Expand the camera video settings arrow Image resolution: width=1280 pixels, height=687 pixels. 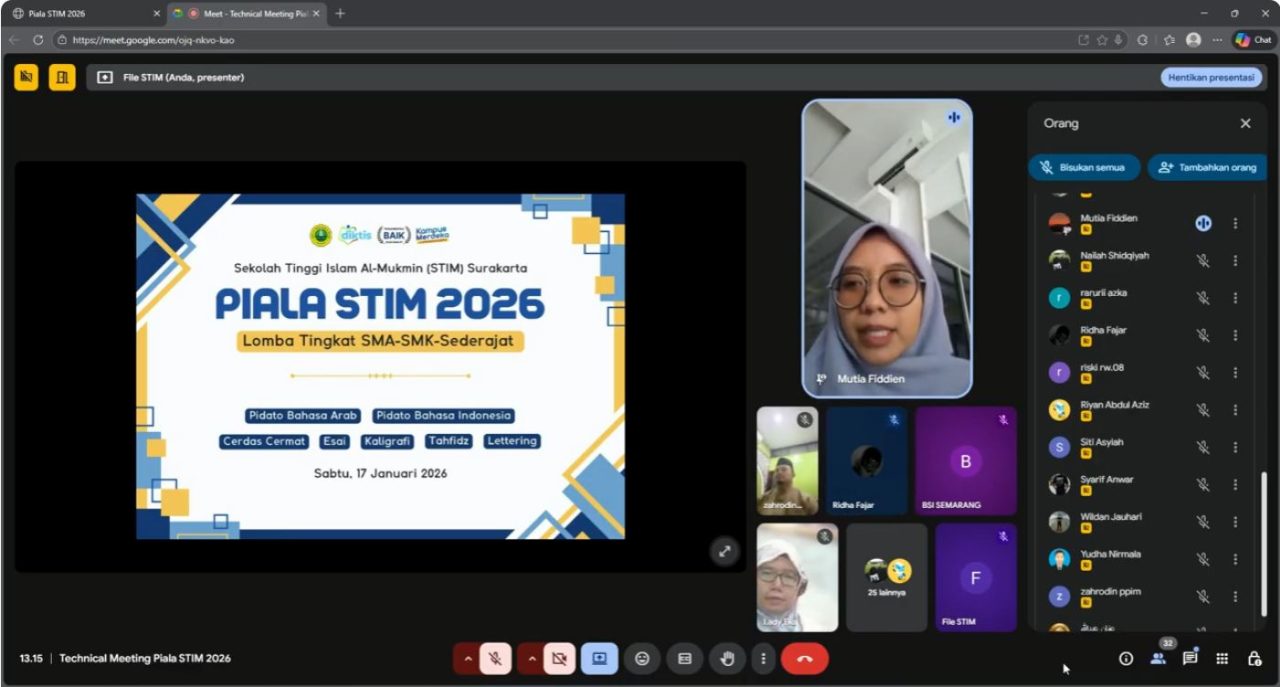coord(530,659)
